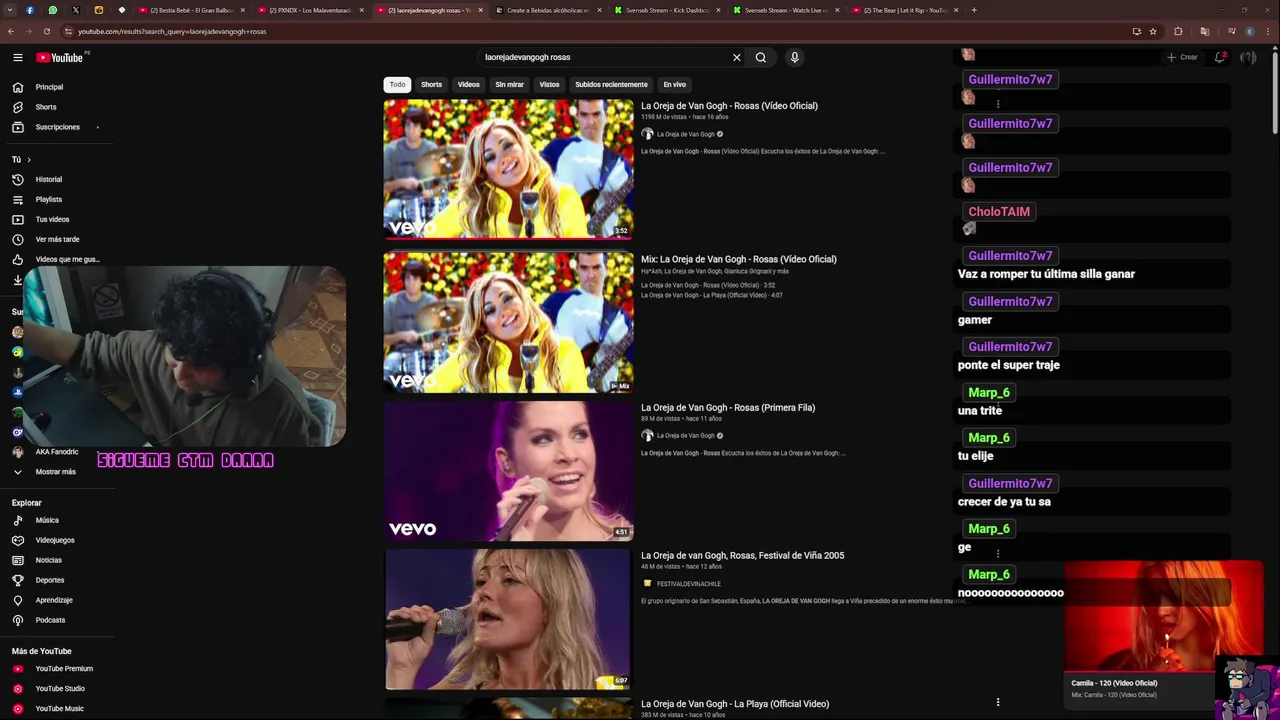1280x720 pixels.
Task: Bookmark this page with star icon
Action: [1153, 31]
